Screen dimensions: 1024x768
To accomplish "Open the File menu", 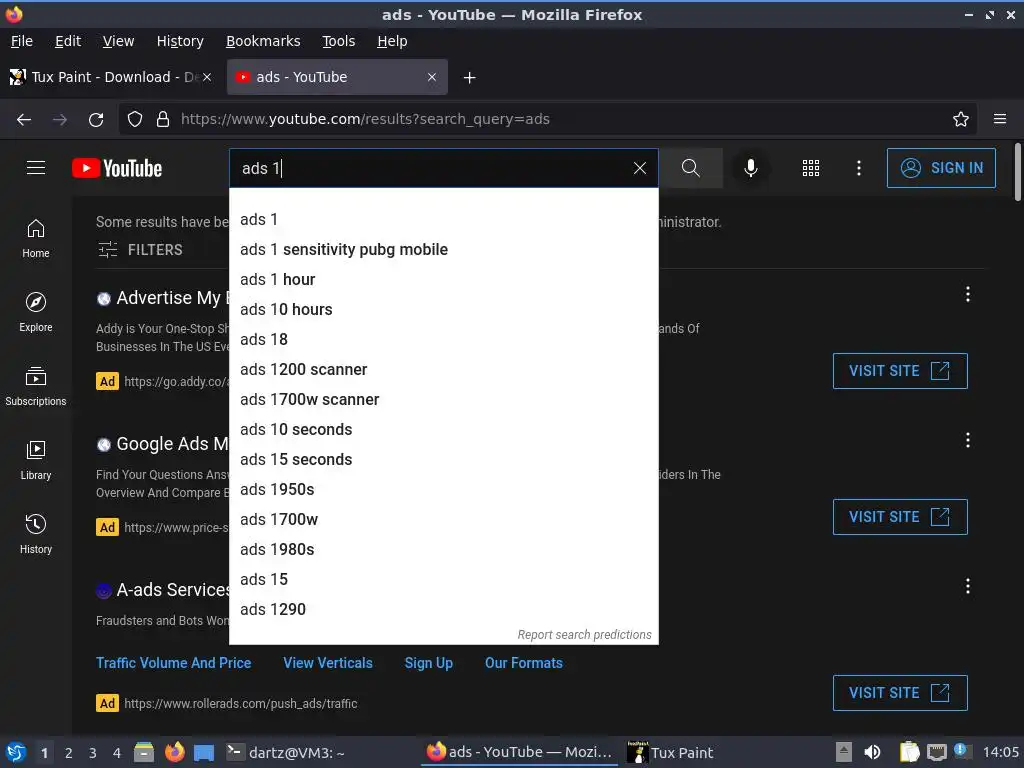I will point(22,41).
